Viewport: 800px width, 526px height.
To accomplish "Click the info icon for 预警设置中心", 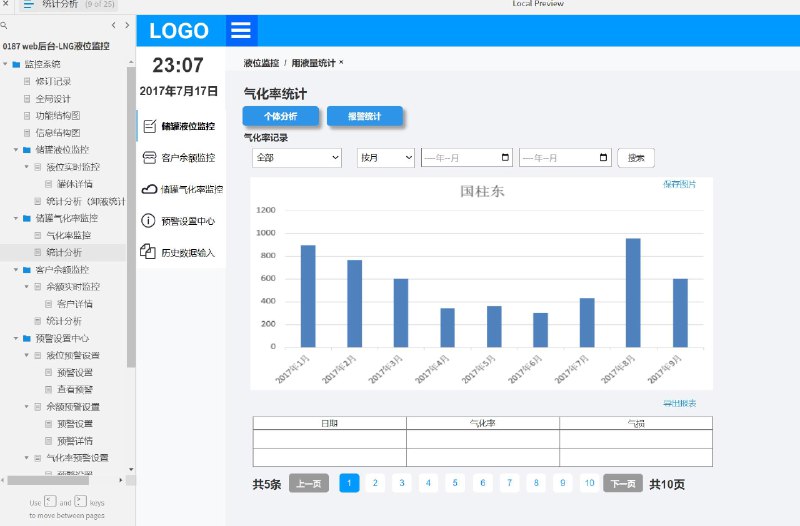I will point(148,221).
